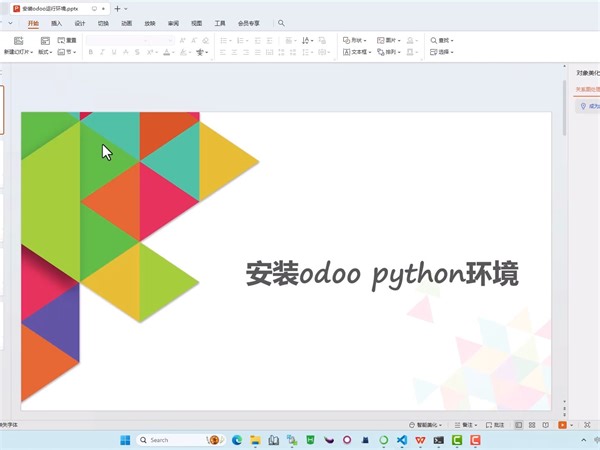
Task: Increase the paragraph indent
Action: [269, 40]
